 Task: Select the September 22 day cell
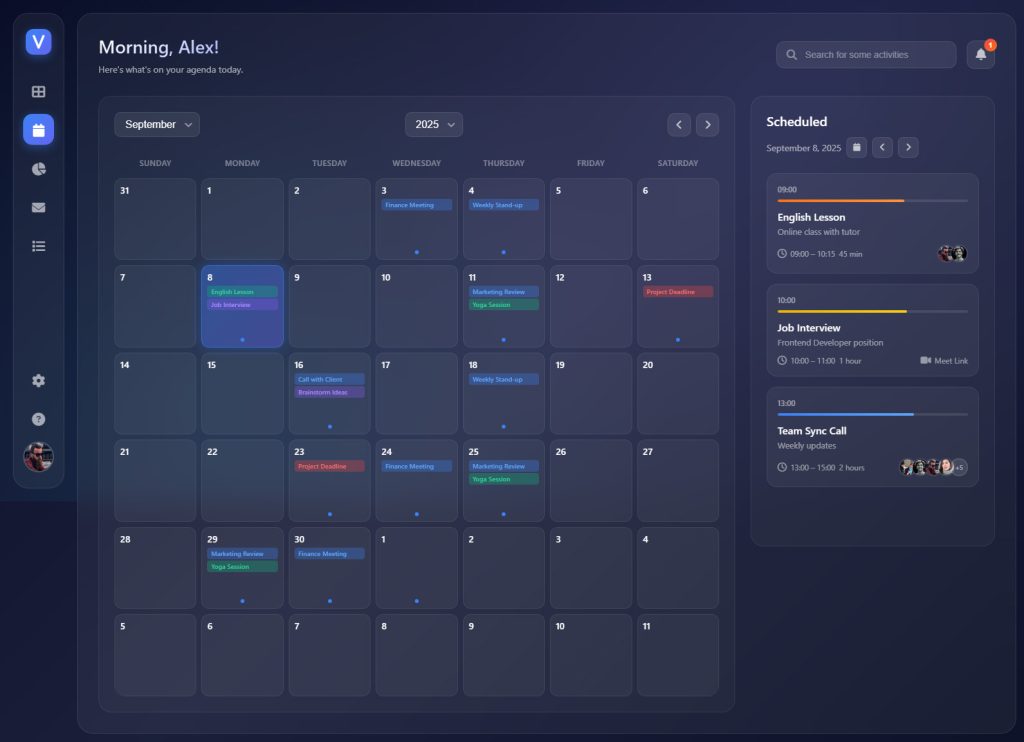tap(242, 481)
